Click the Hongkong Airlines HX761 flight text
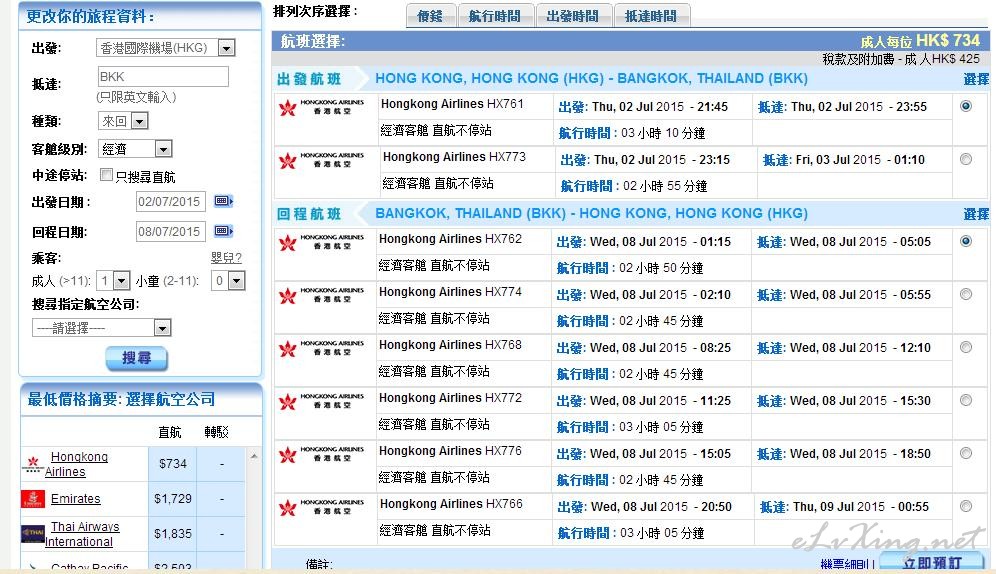 452,104
